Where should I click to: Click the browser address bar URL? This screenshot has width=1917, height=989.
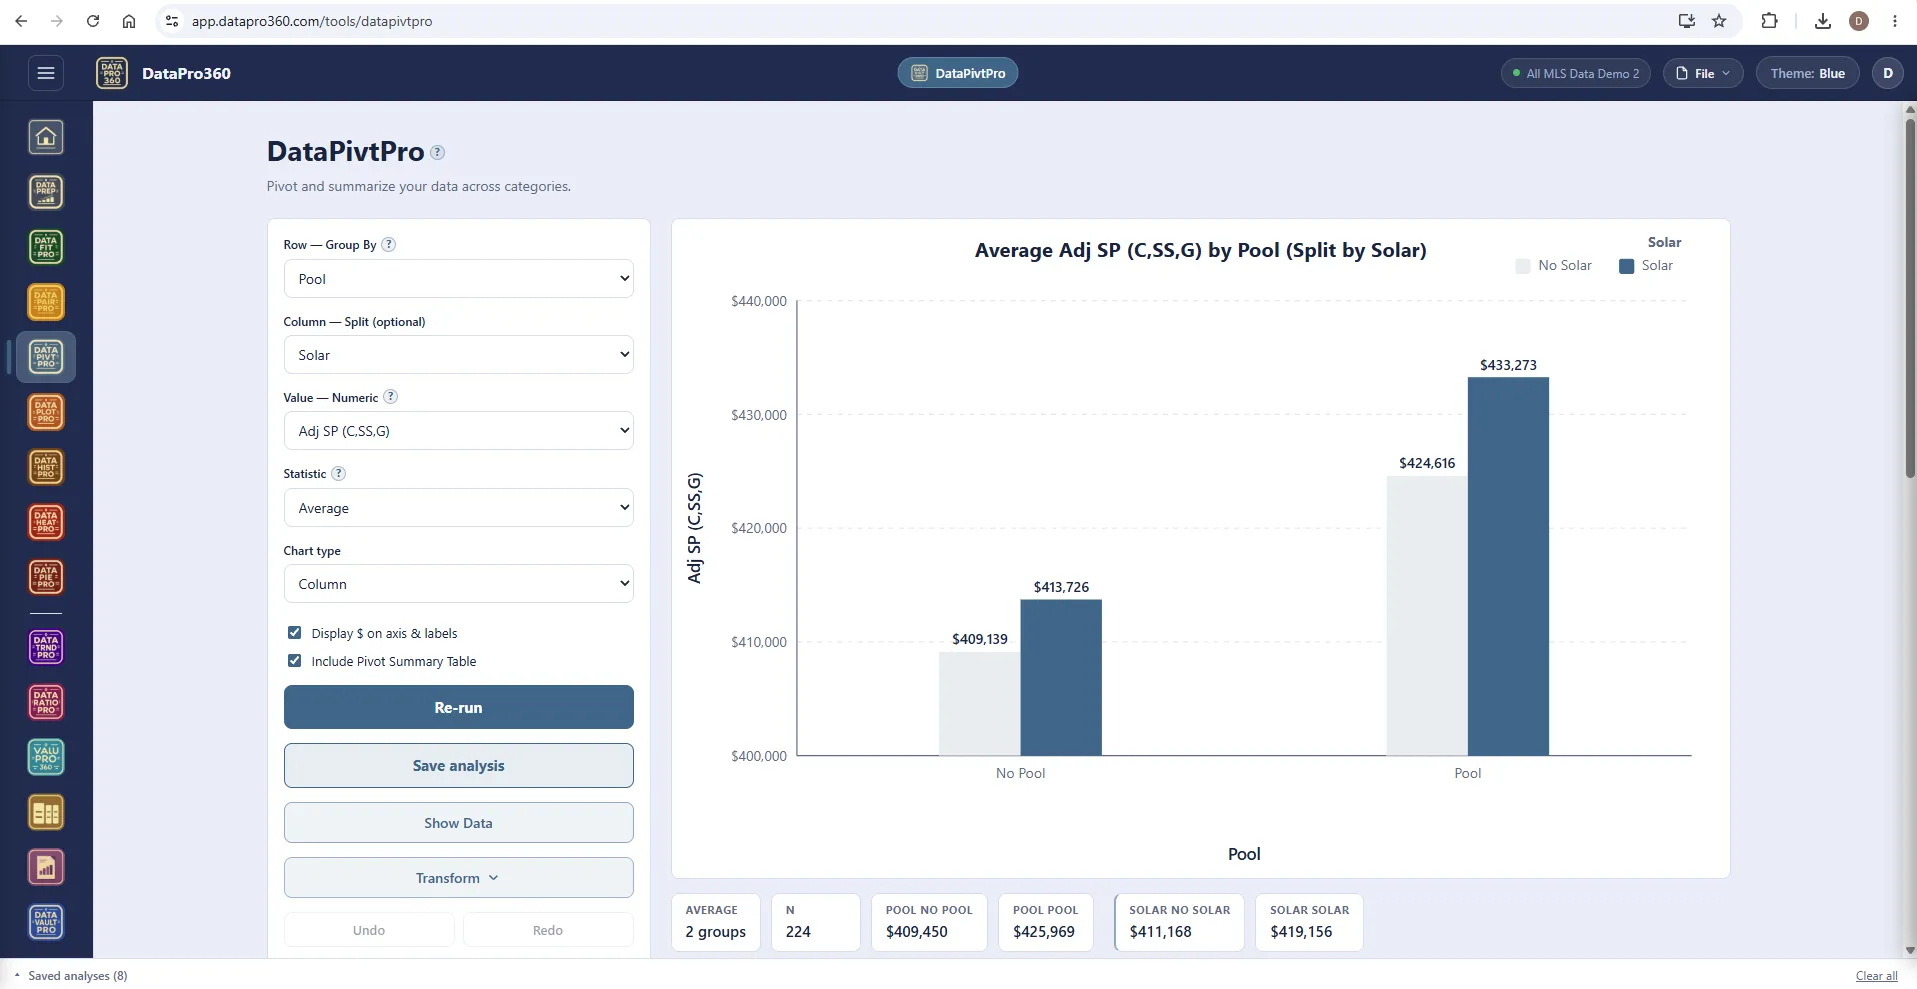tap(312, 21)
